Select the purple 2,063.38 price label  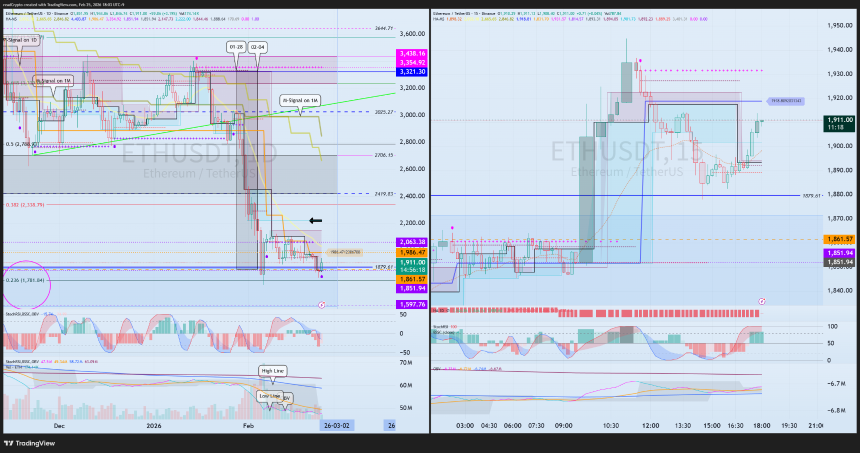(x=412, y=242)
